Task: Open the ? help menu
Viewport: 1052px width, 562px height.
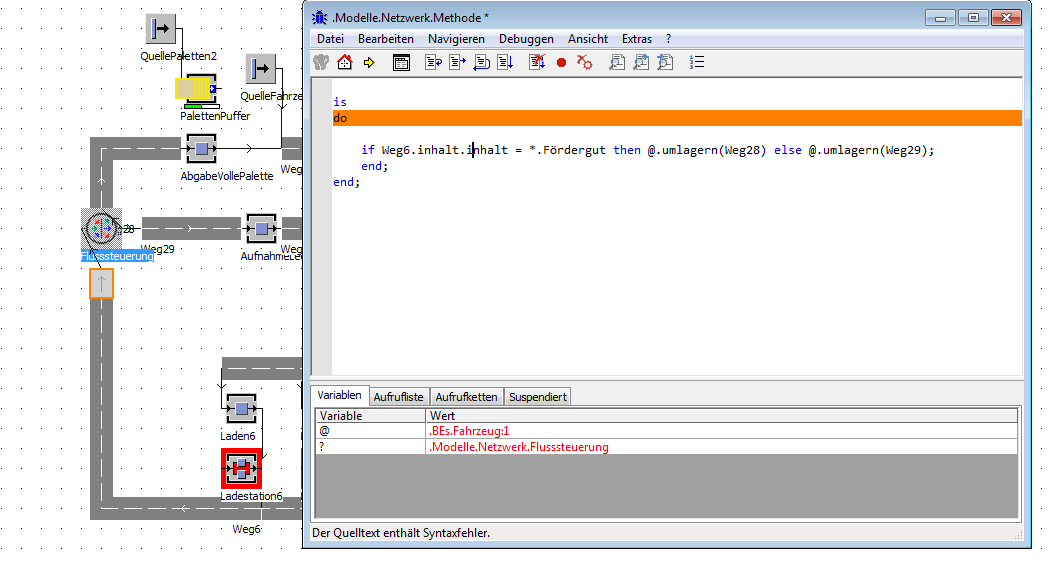Action: tap(668, 39)
